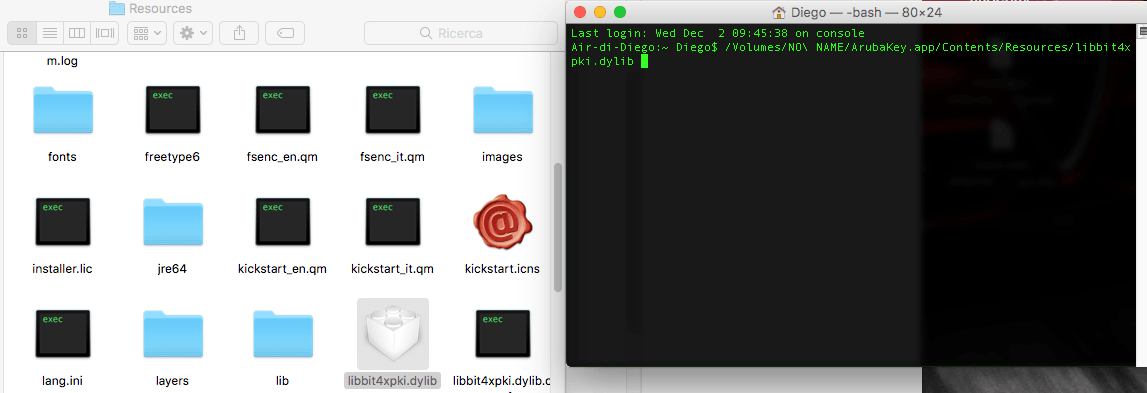Click the lib folder label
Image resolution: width=1147 pixels, height=393 pixels.
pos(282,381)
